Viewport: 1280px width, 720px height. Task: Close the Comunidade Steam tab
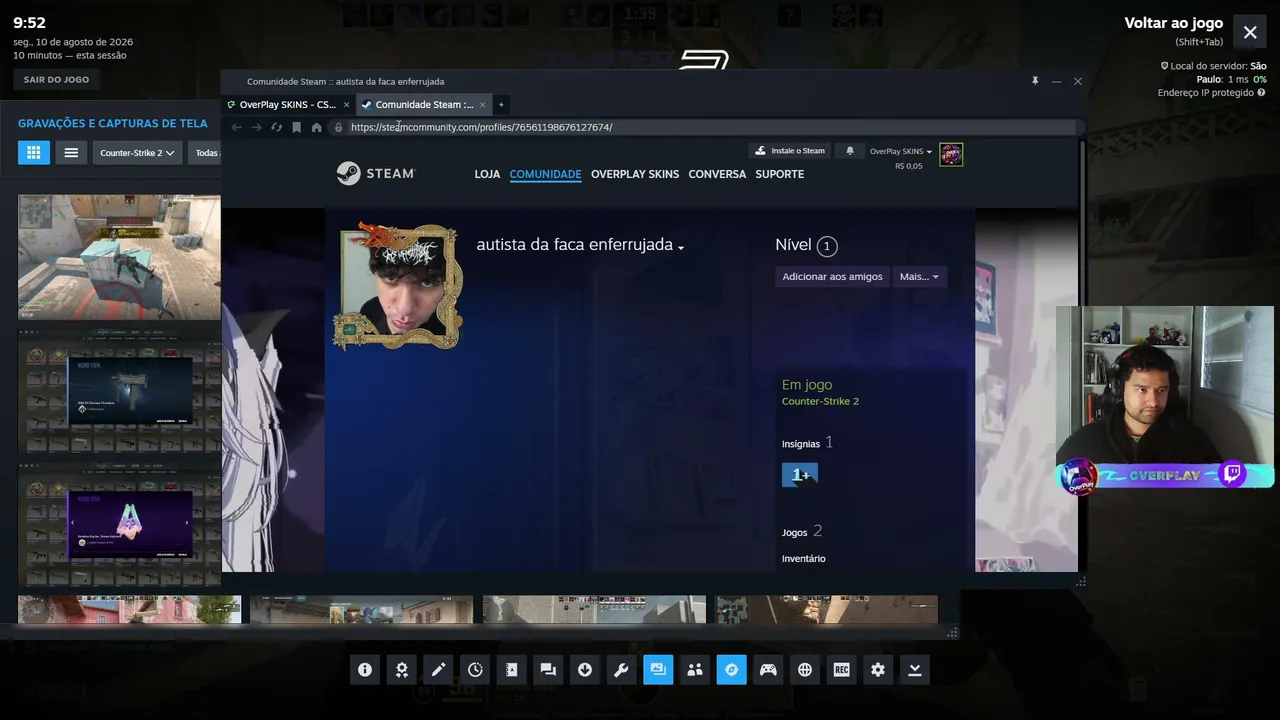(x=482, y=104)
